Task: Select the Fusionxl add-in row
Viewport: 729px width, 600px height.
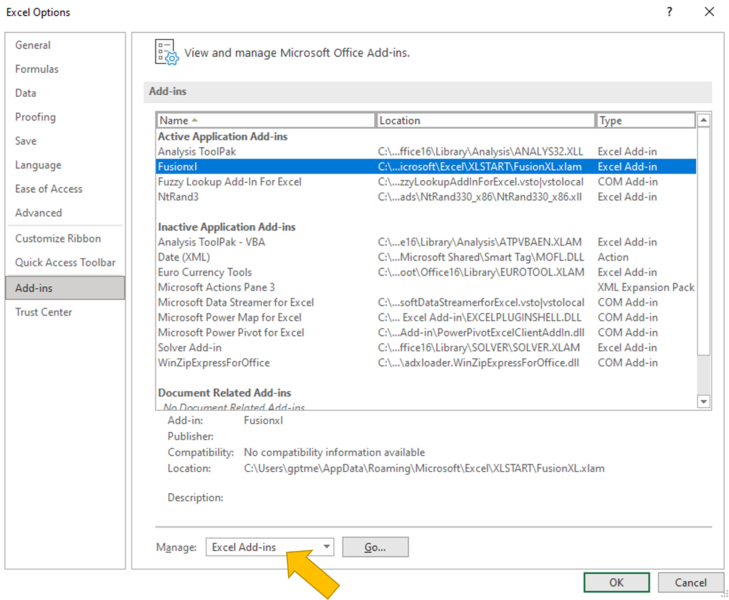Action: [x=426, y=166]
